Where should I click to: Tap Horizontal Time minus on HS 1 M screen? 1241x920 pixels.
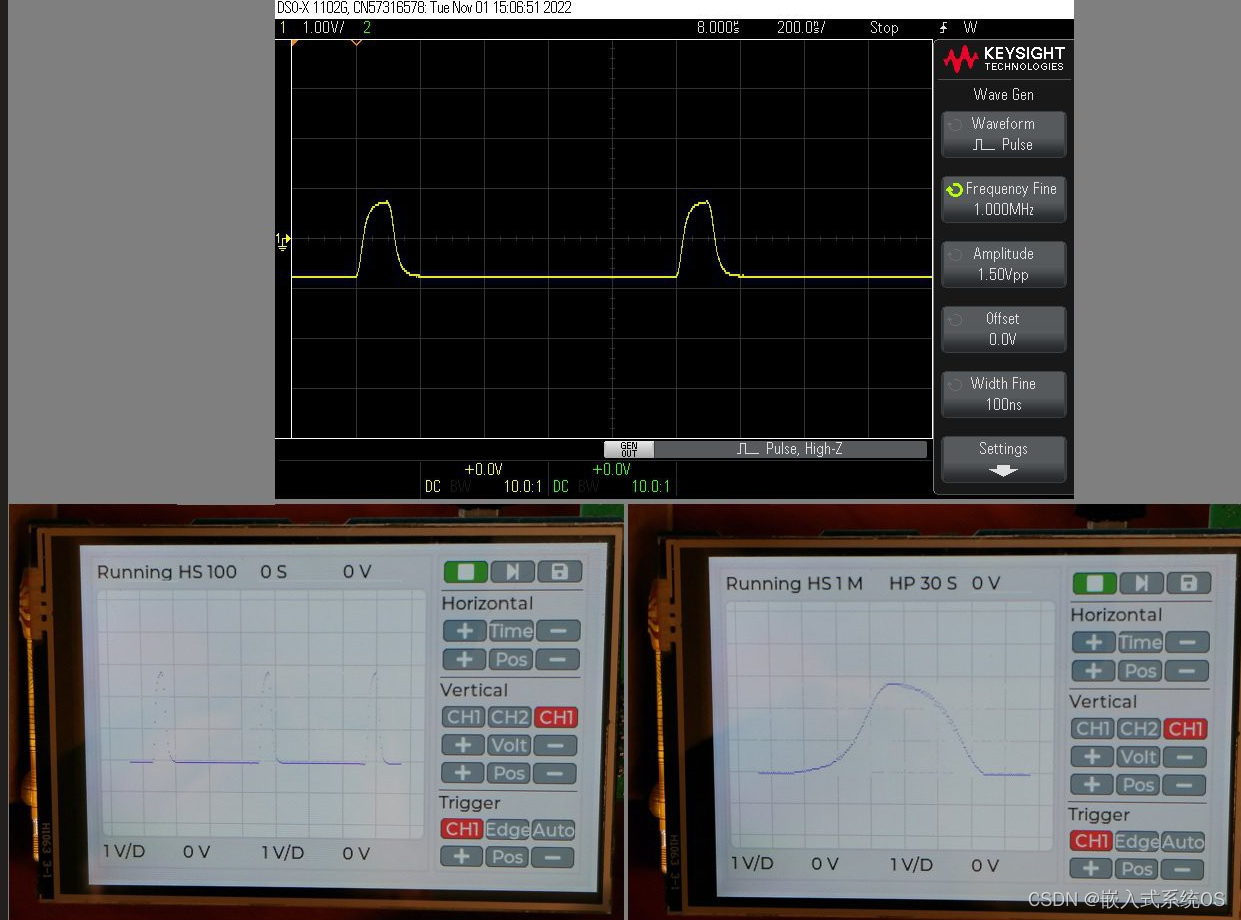tap(1188, 643)
